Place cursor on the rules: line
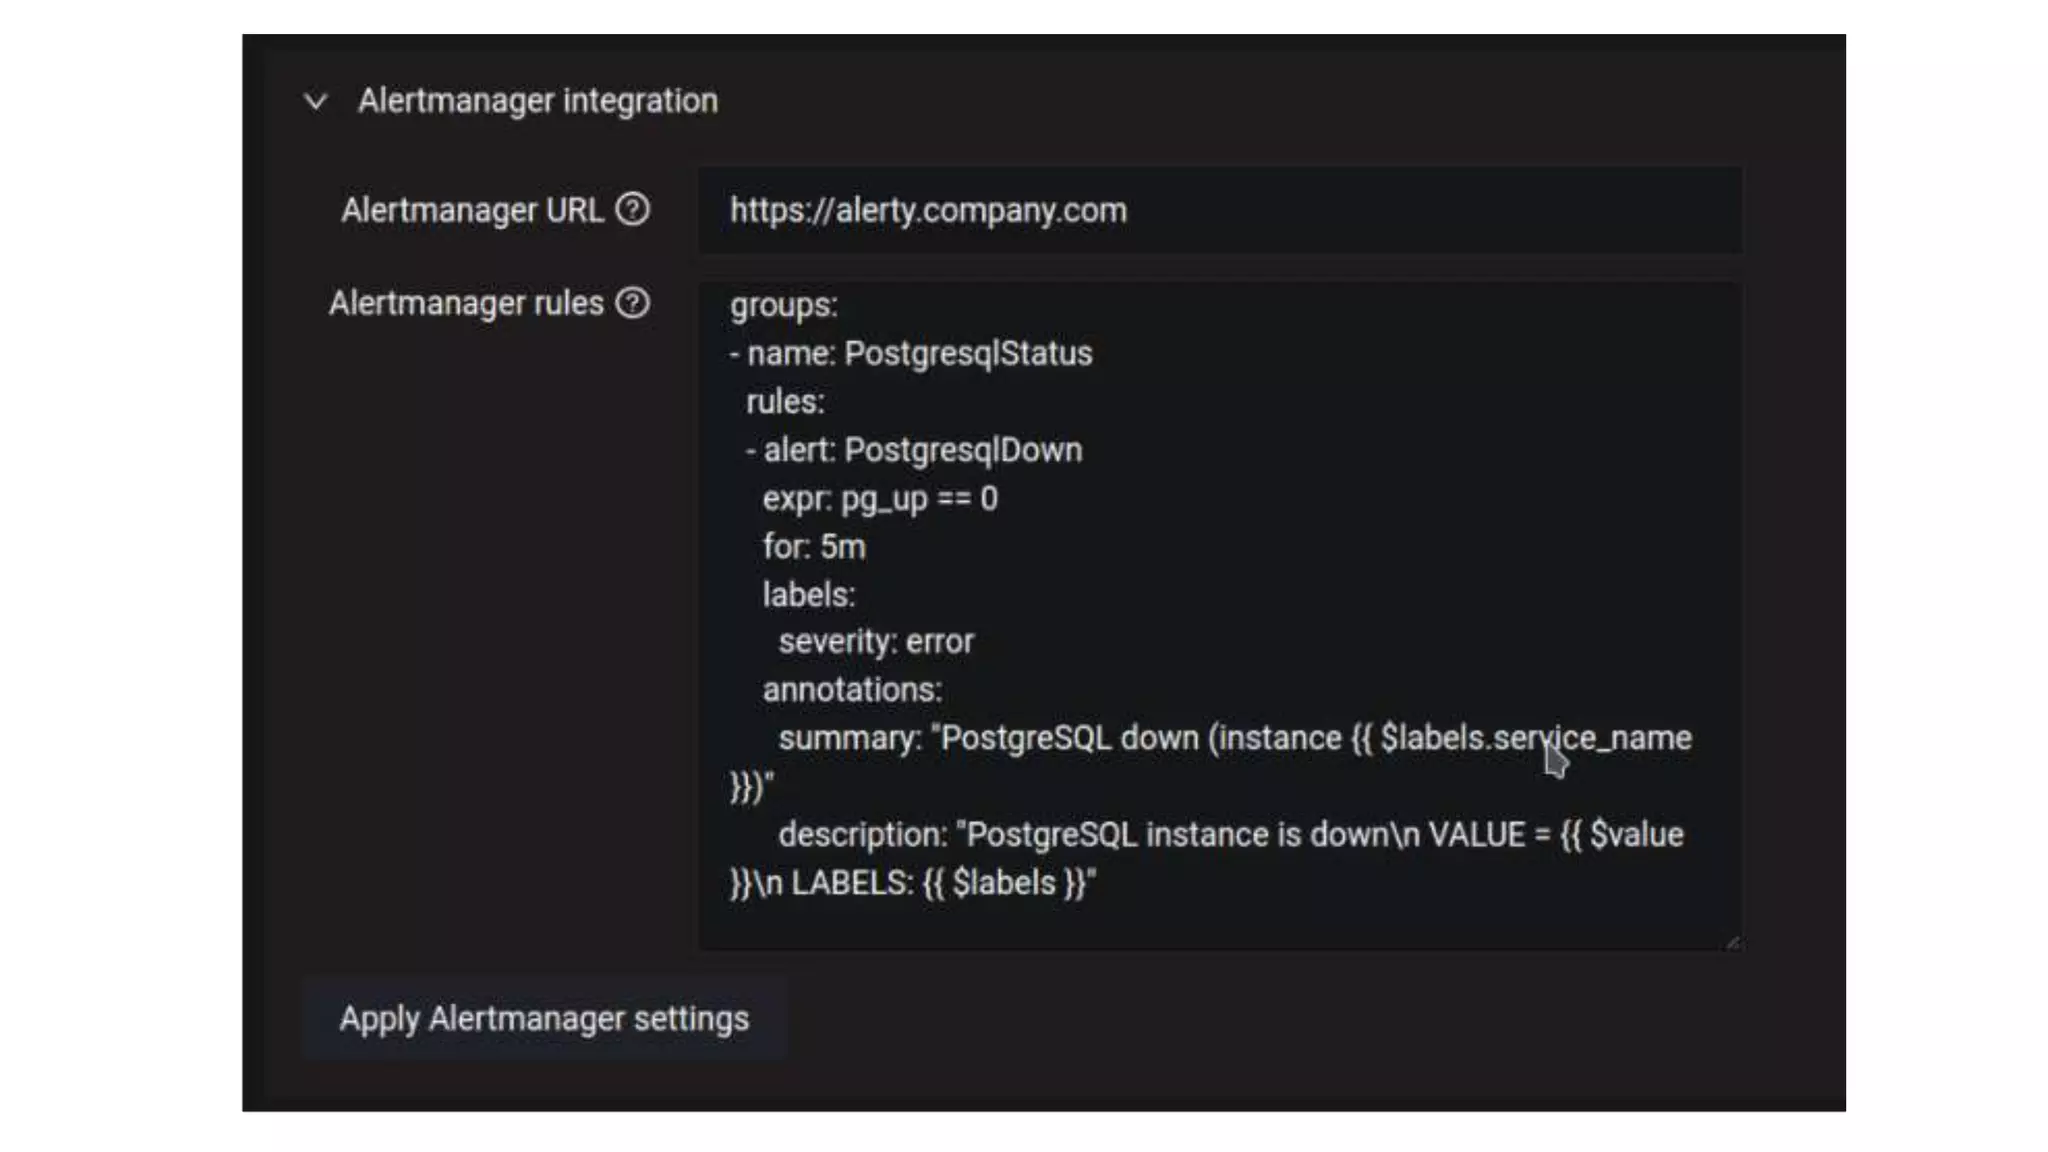Image resolution: width=2048 pixels, height=1152 pixels. click(785, 402)
